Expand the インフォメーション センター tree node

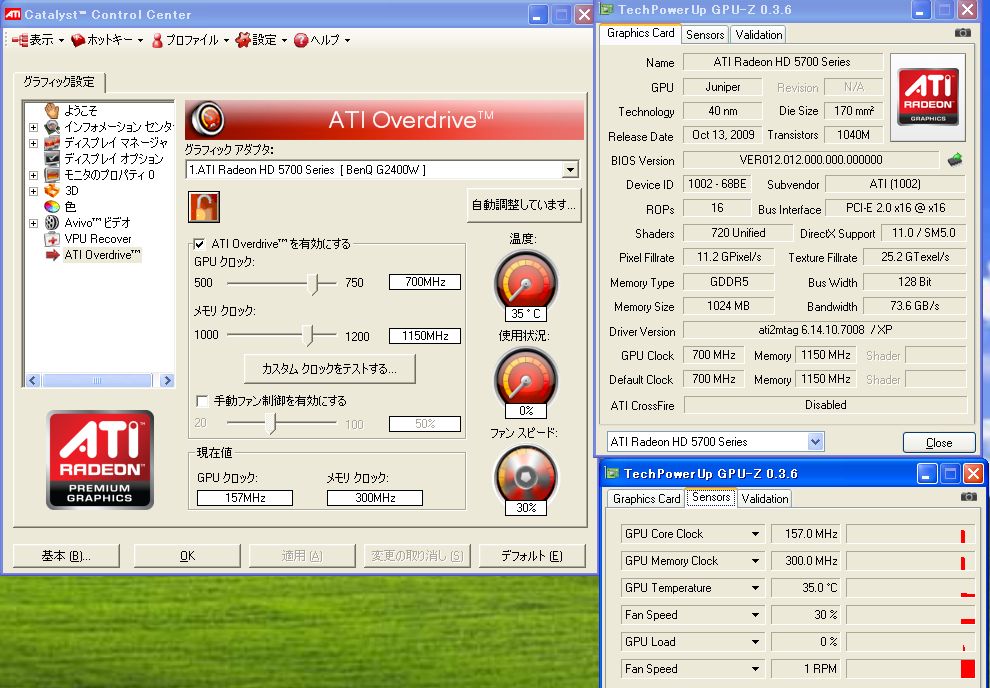click(33, 127)
